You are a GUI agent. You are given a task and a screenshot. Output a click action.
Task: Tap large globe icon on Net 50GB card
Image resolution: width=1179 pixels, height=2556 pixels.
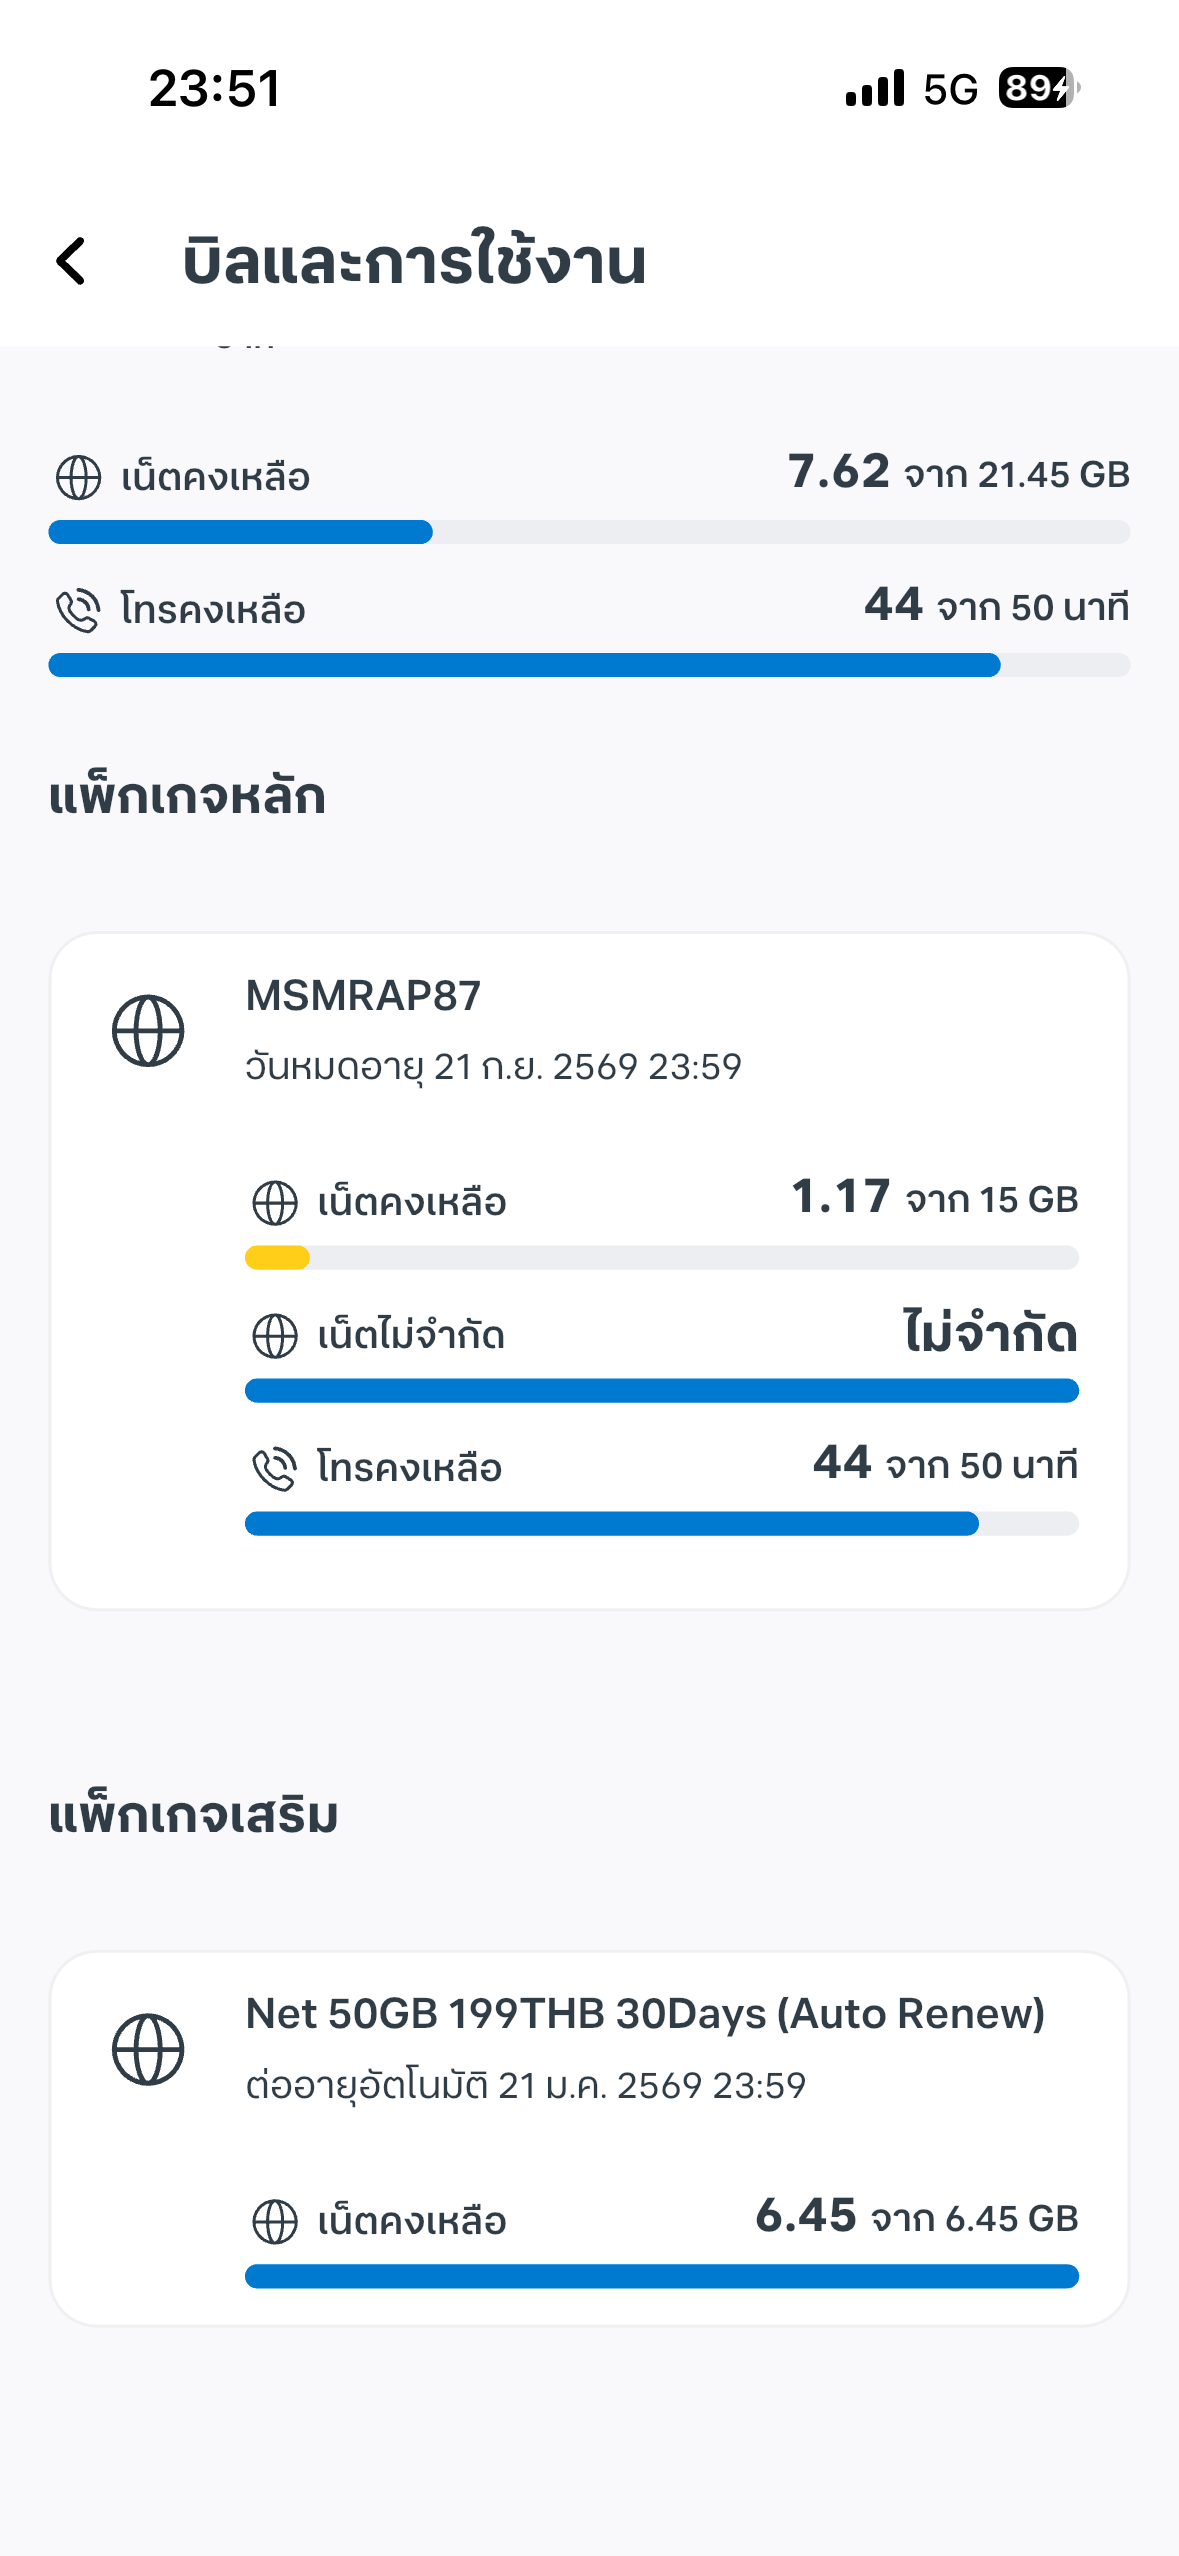(x=148, y=2049)
